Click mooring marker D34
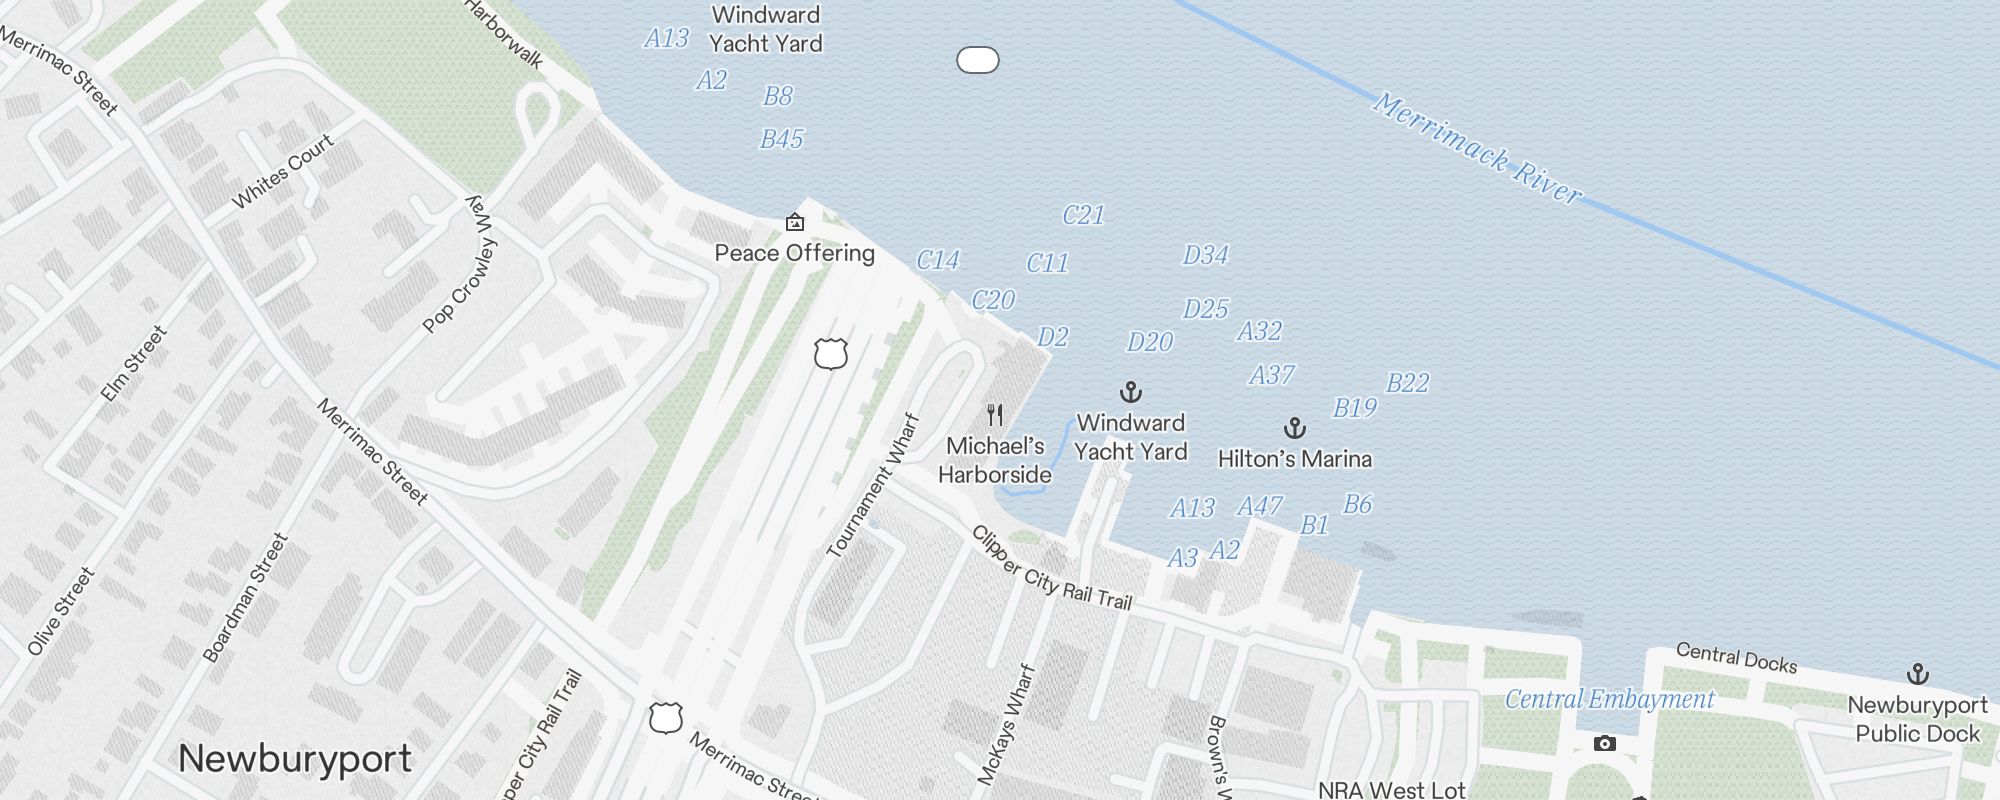The width and height of the screenshot is (2000, 800). pyautogui.click(x=1205, y=255)
